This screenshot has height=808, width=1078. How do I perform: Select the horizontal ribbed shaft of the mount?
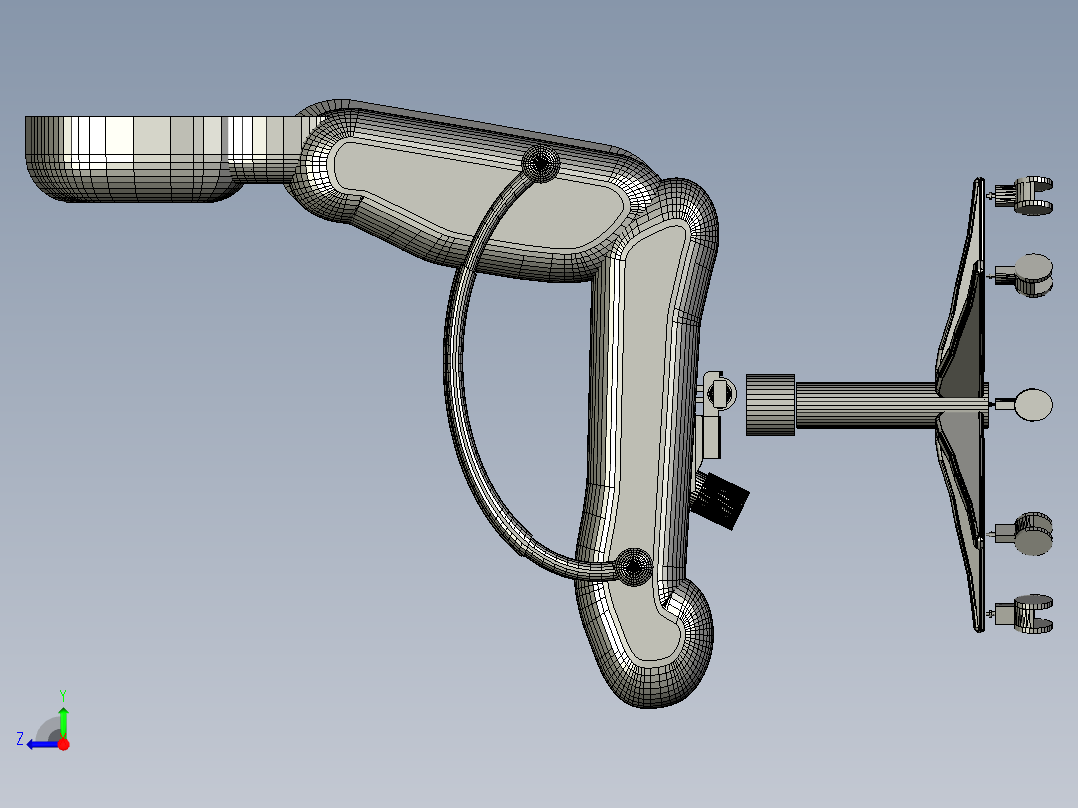(x=866, y=405)
